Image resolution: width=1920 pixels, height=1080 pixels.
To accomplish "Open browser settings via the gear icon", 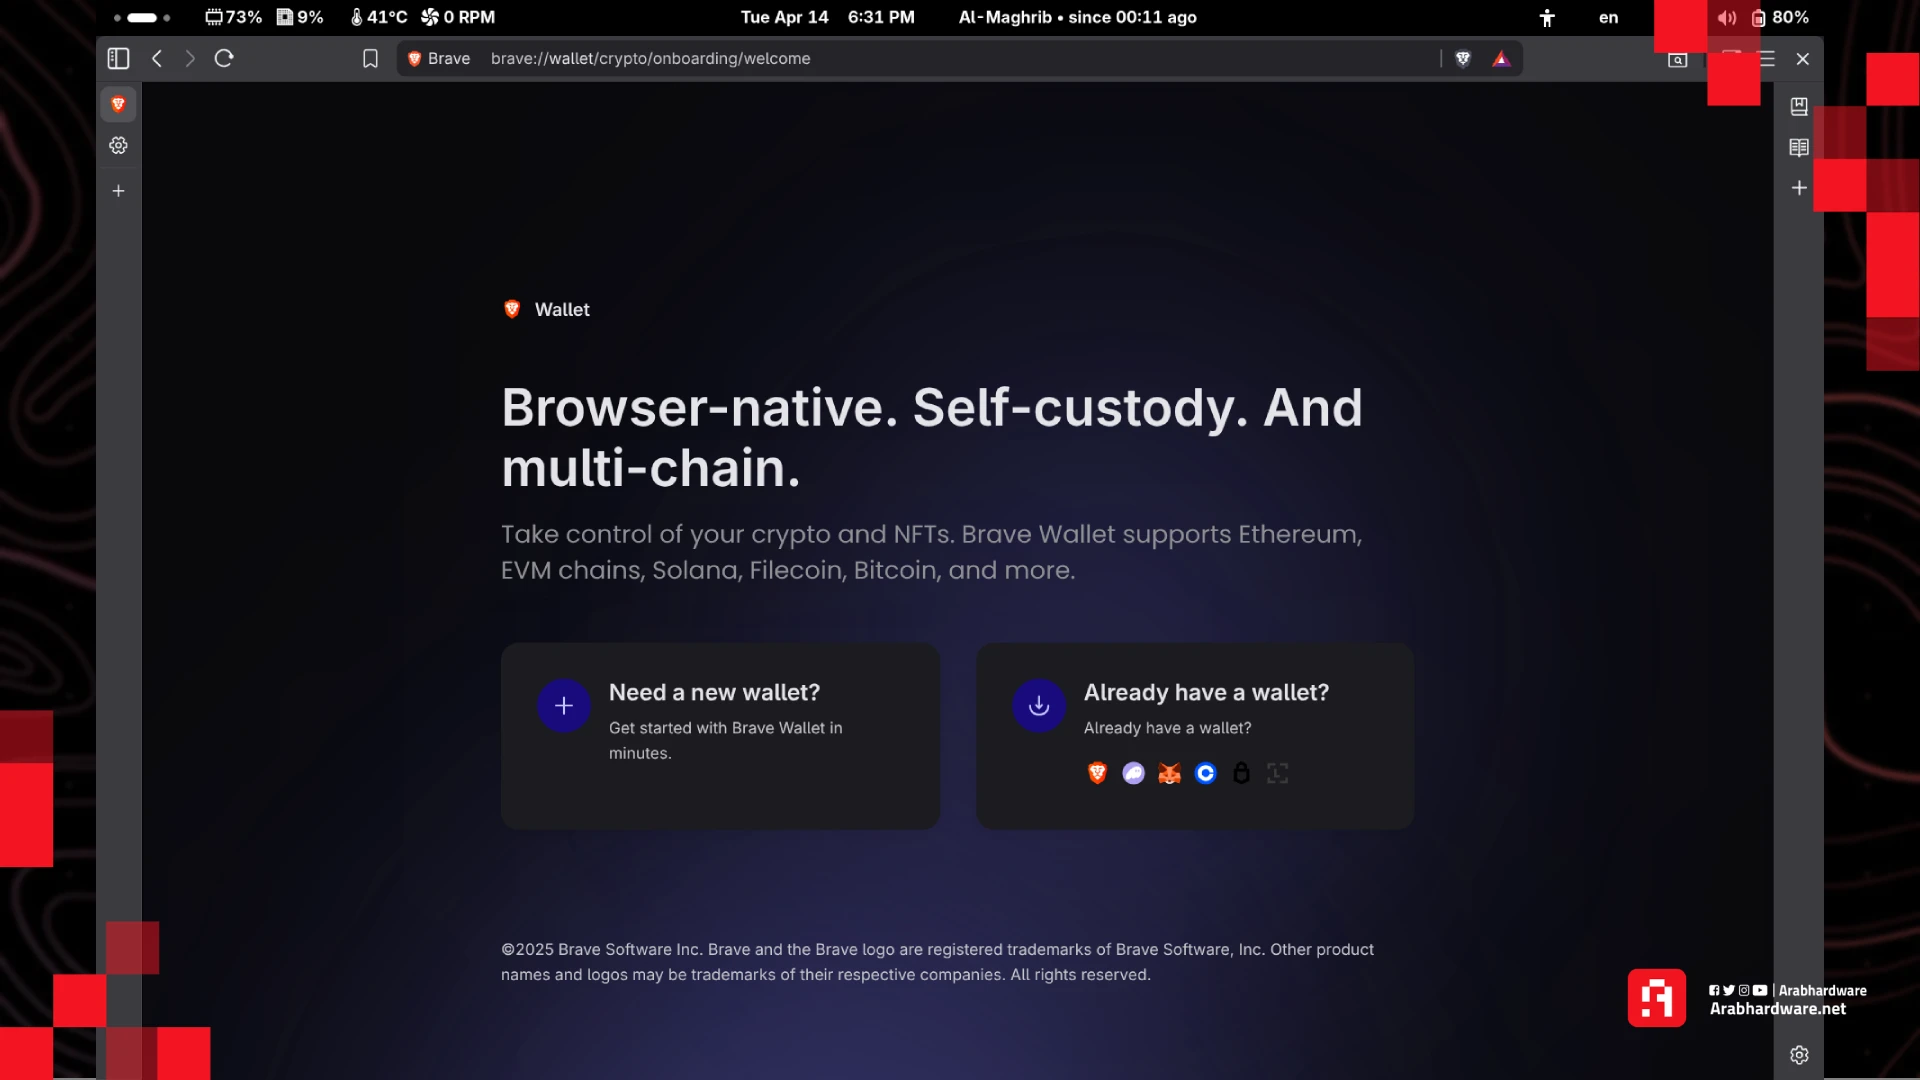I will (118, 145).
